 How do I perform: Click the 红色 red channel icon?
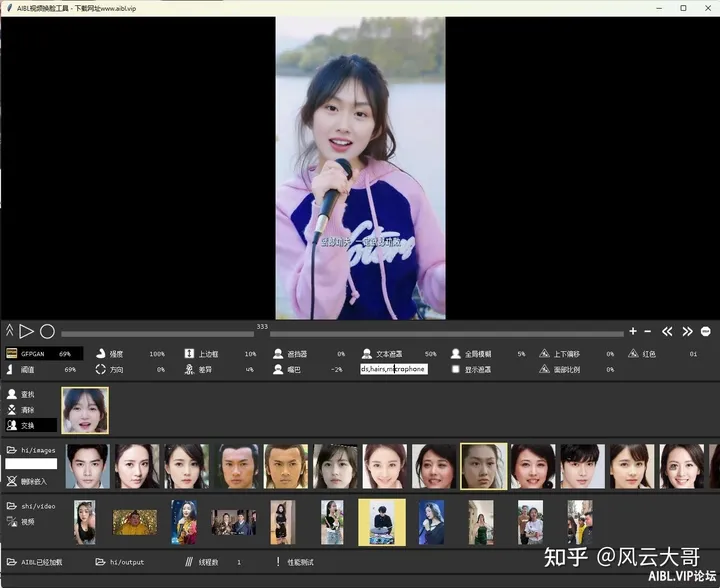(x=633, y=353)
